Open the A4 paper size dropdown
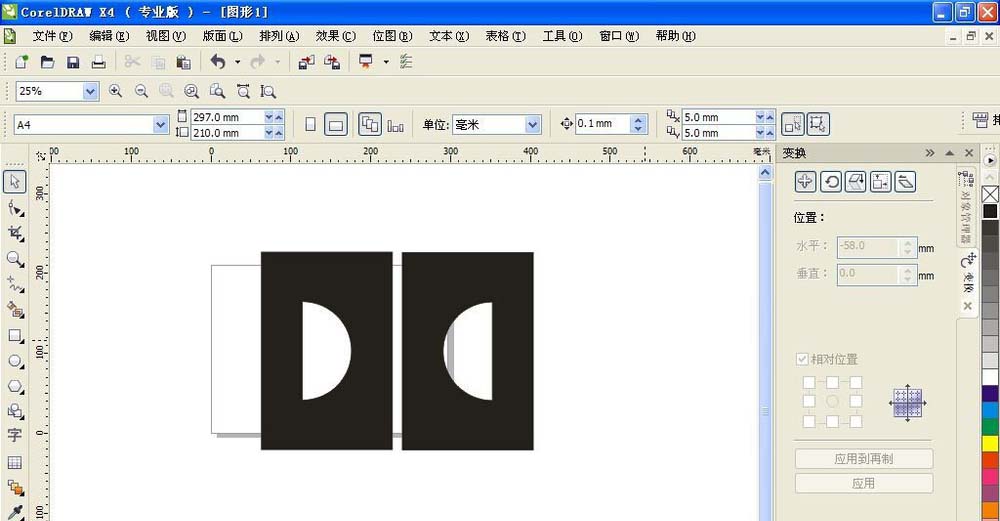 pyautogui.click(x=161, y=125)
